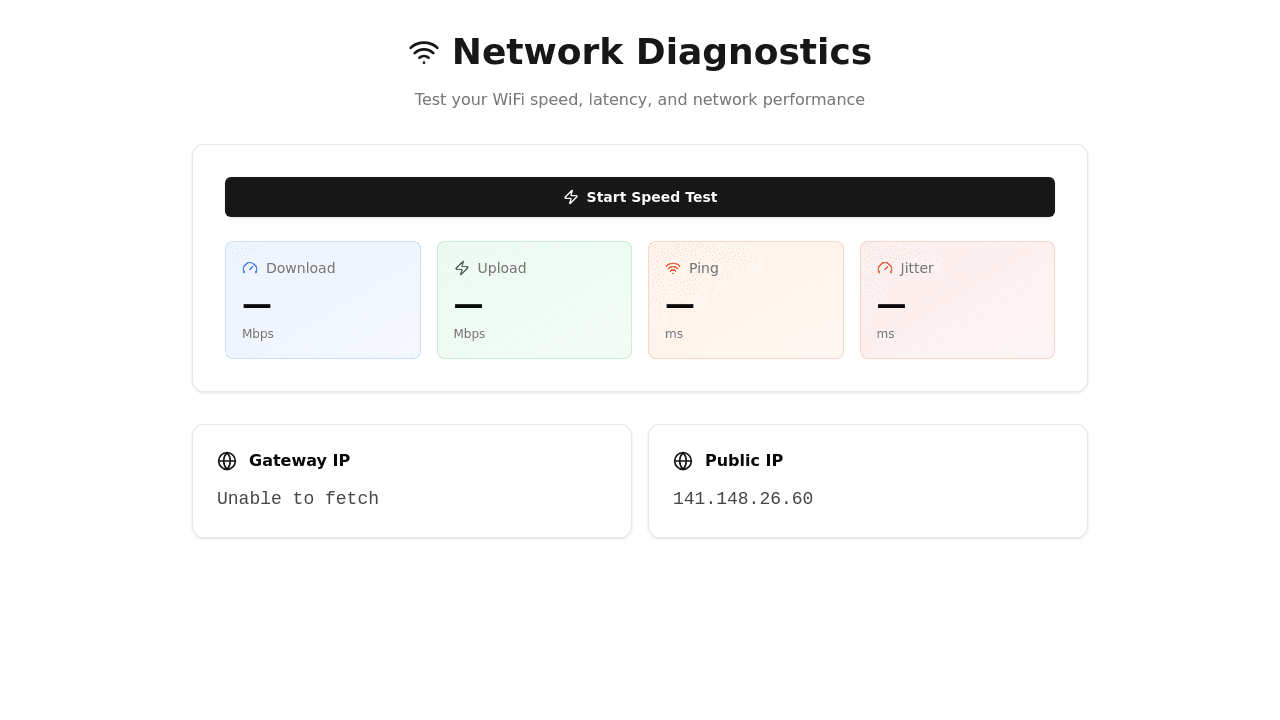This screenshot has width=1280, height=720.
Task: Click the 'Unable to fetch' text
Action: pos(298,499)
